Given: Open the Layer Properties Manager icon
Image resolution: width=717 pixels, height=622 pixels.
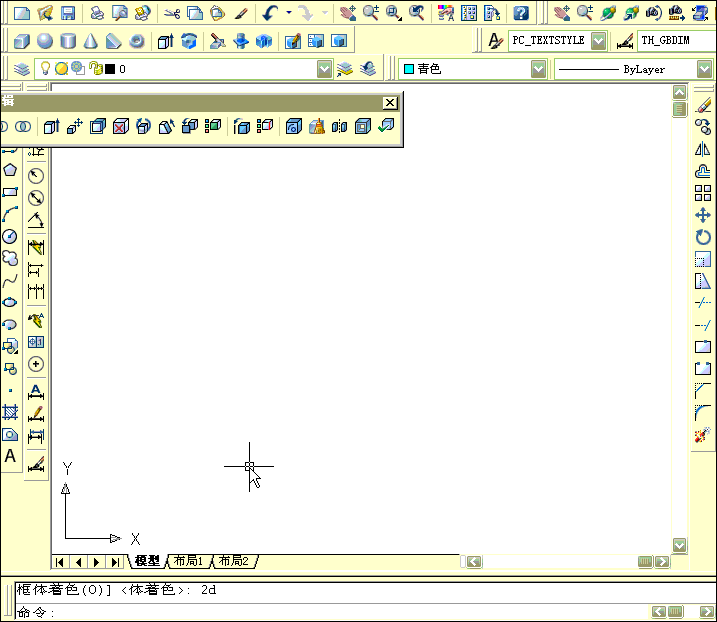Looking at the screenshot, I should tap(21, 69).
